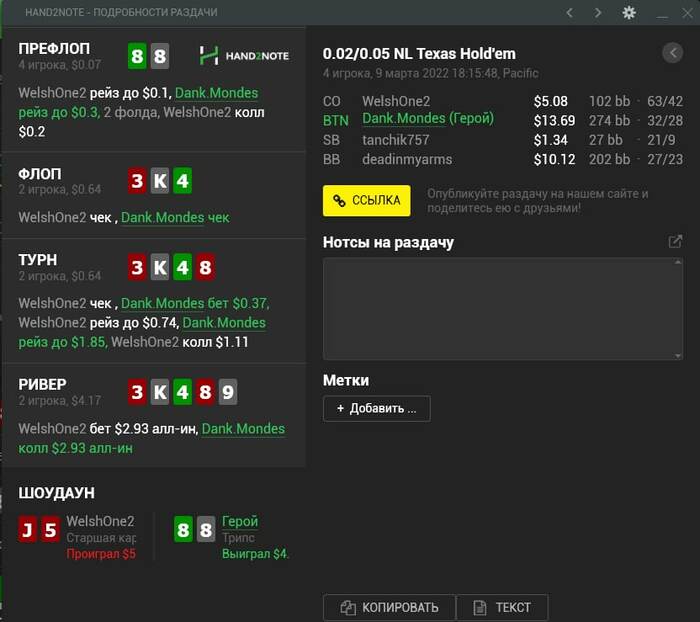Click Dank.Mondes name in the flop action

[x=162, y=217]
